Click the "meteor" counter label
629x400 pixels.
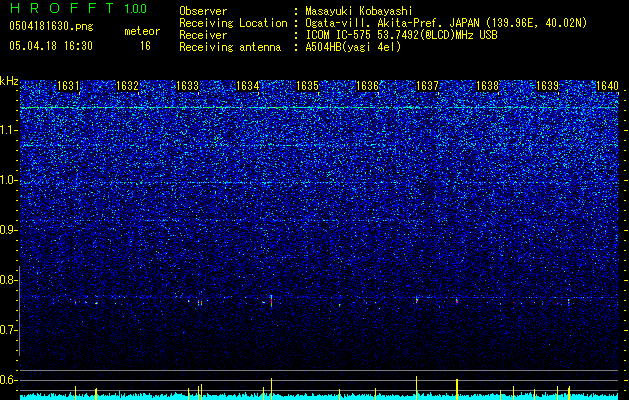click(x=142, y=31)
